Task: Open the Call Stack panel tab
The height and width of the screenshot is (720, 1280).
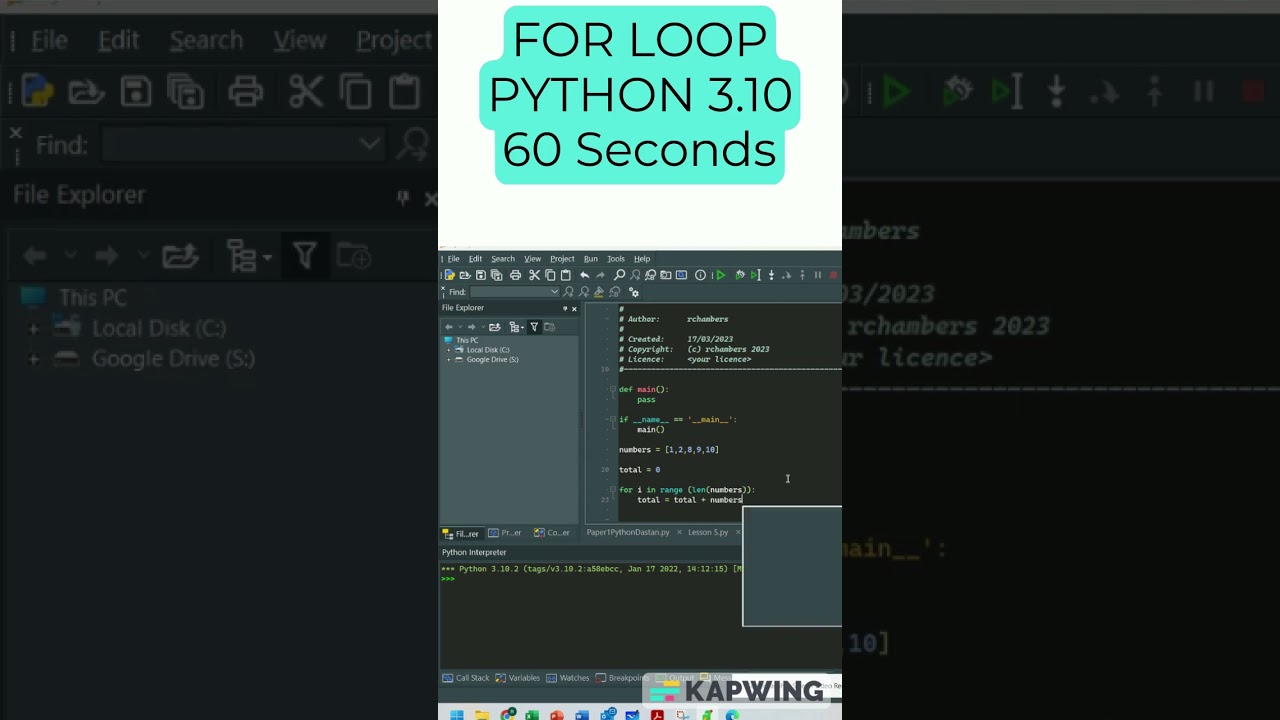Action: point(466,678)
